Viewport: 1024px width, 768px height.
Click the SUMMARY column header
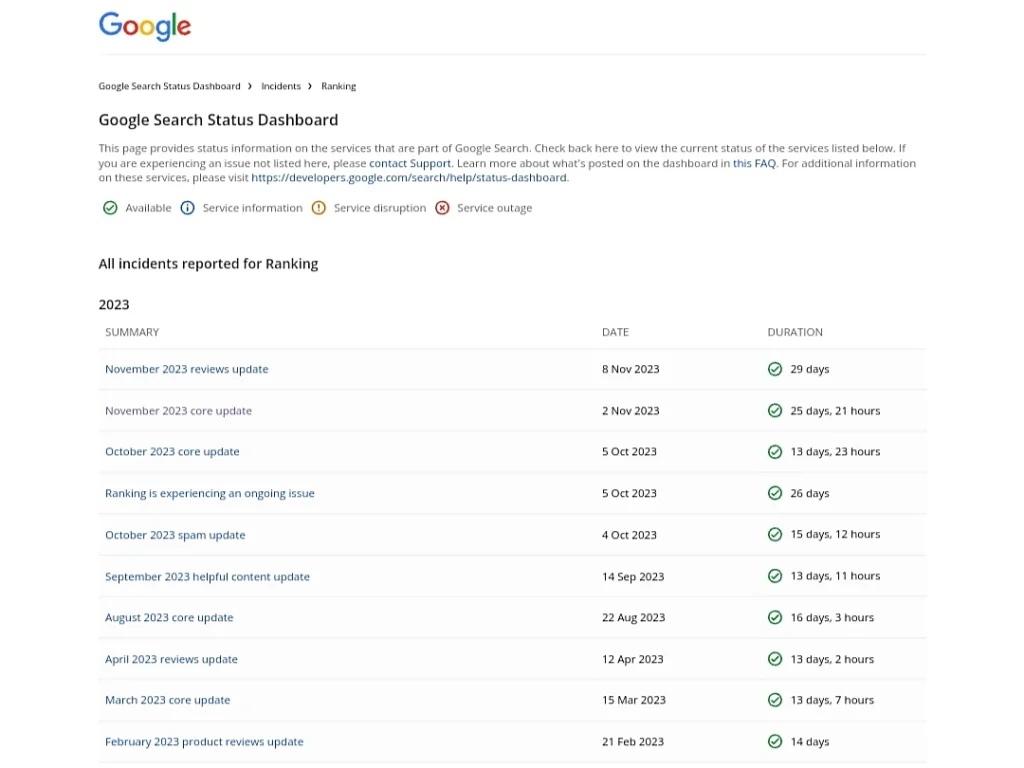[x=132, y=332]
